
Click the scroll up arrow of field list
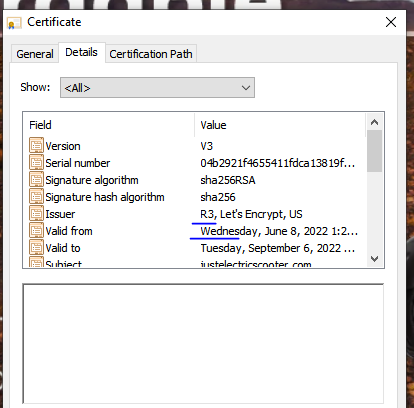point(374,122)
